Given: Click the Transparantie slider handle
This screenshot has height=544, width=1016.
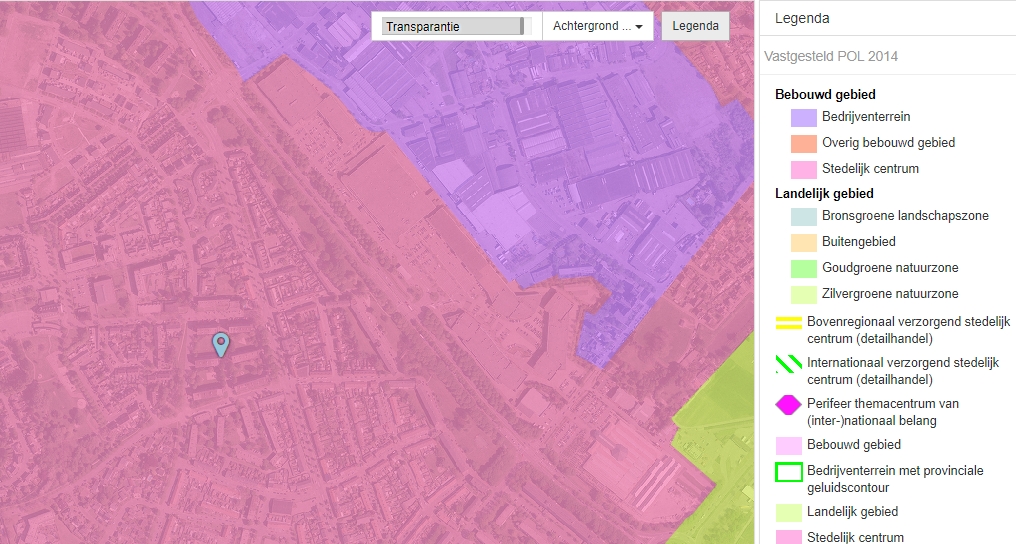Looking at the screenshot, I should (522, 27).
